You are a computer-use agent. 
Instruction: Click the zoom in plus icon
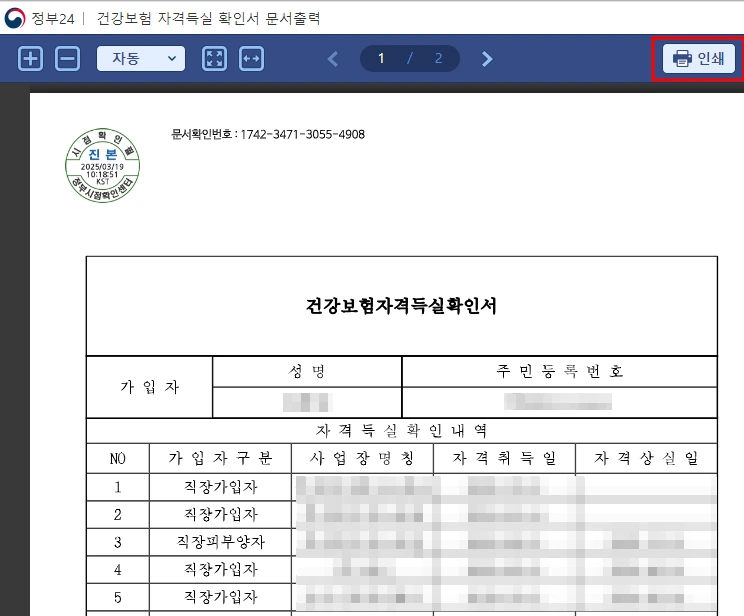coord(30,59)
